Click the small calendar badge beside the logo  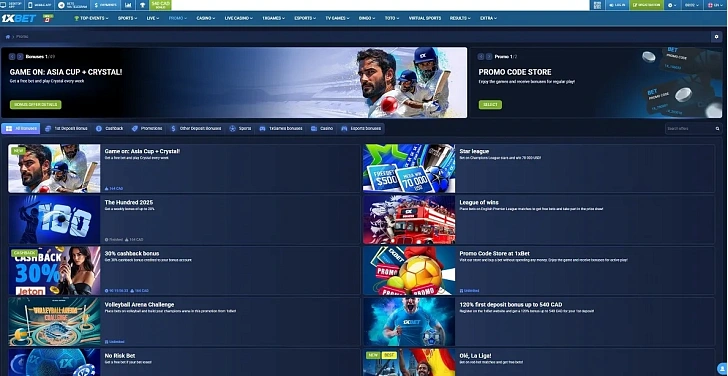coord(48,18)
